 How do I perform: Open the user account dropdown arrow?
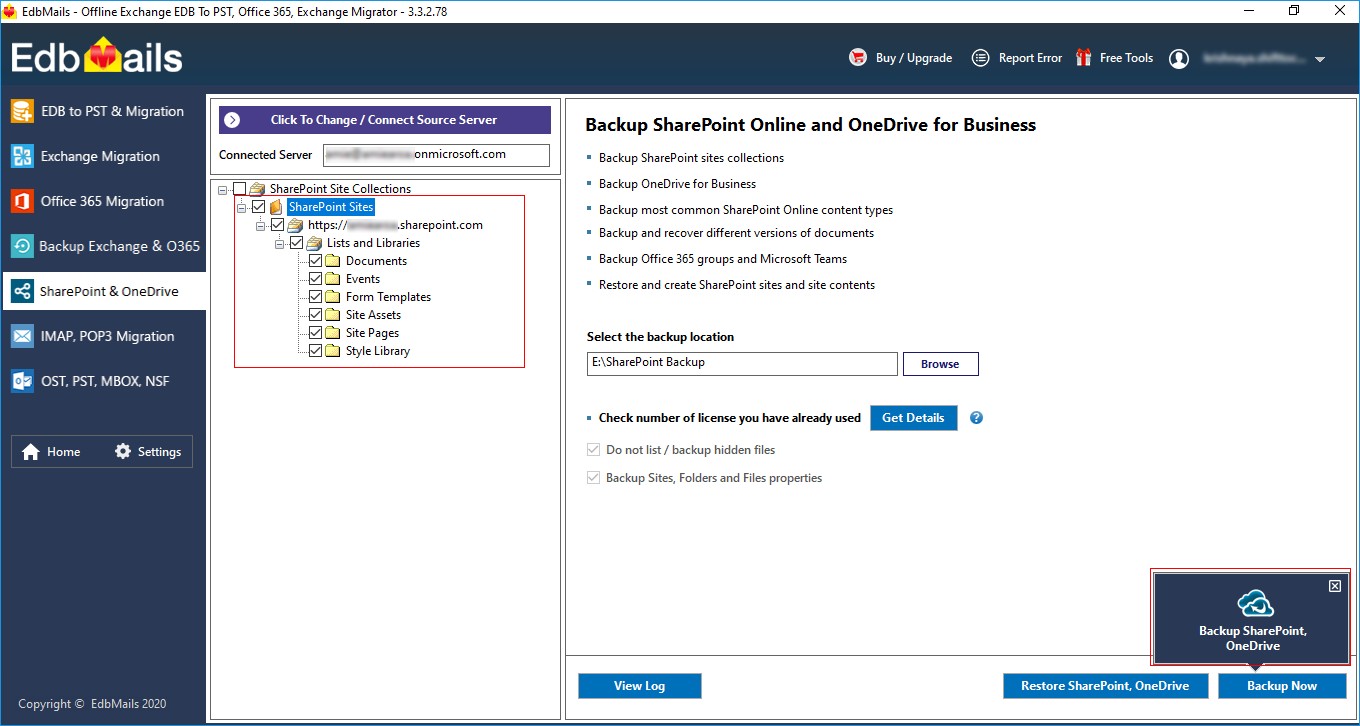1320,60
